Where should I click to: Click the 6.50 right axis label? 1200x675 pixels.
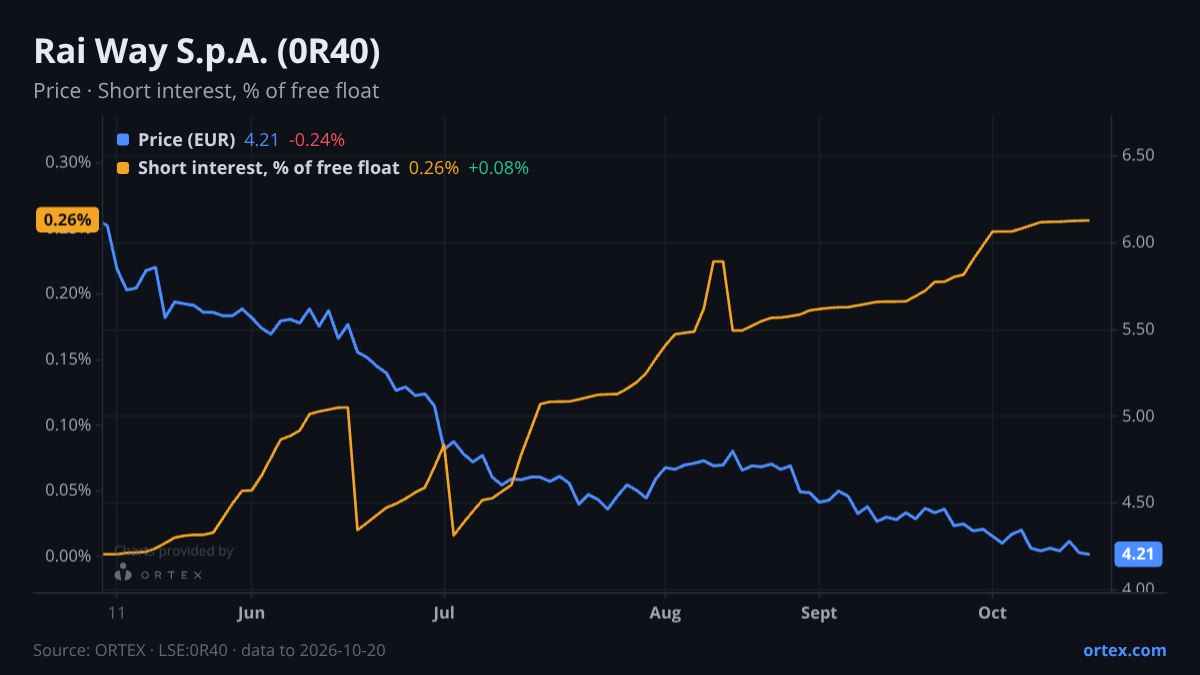pyautogui.click(x=1138, y=155)
